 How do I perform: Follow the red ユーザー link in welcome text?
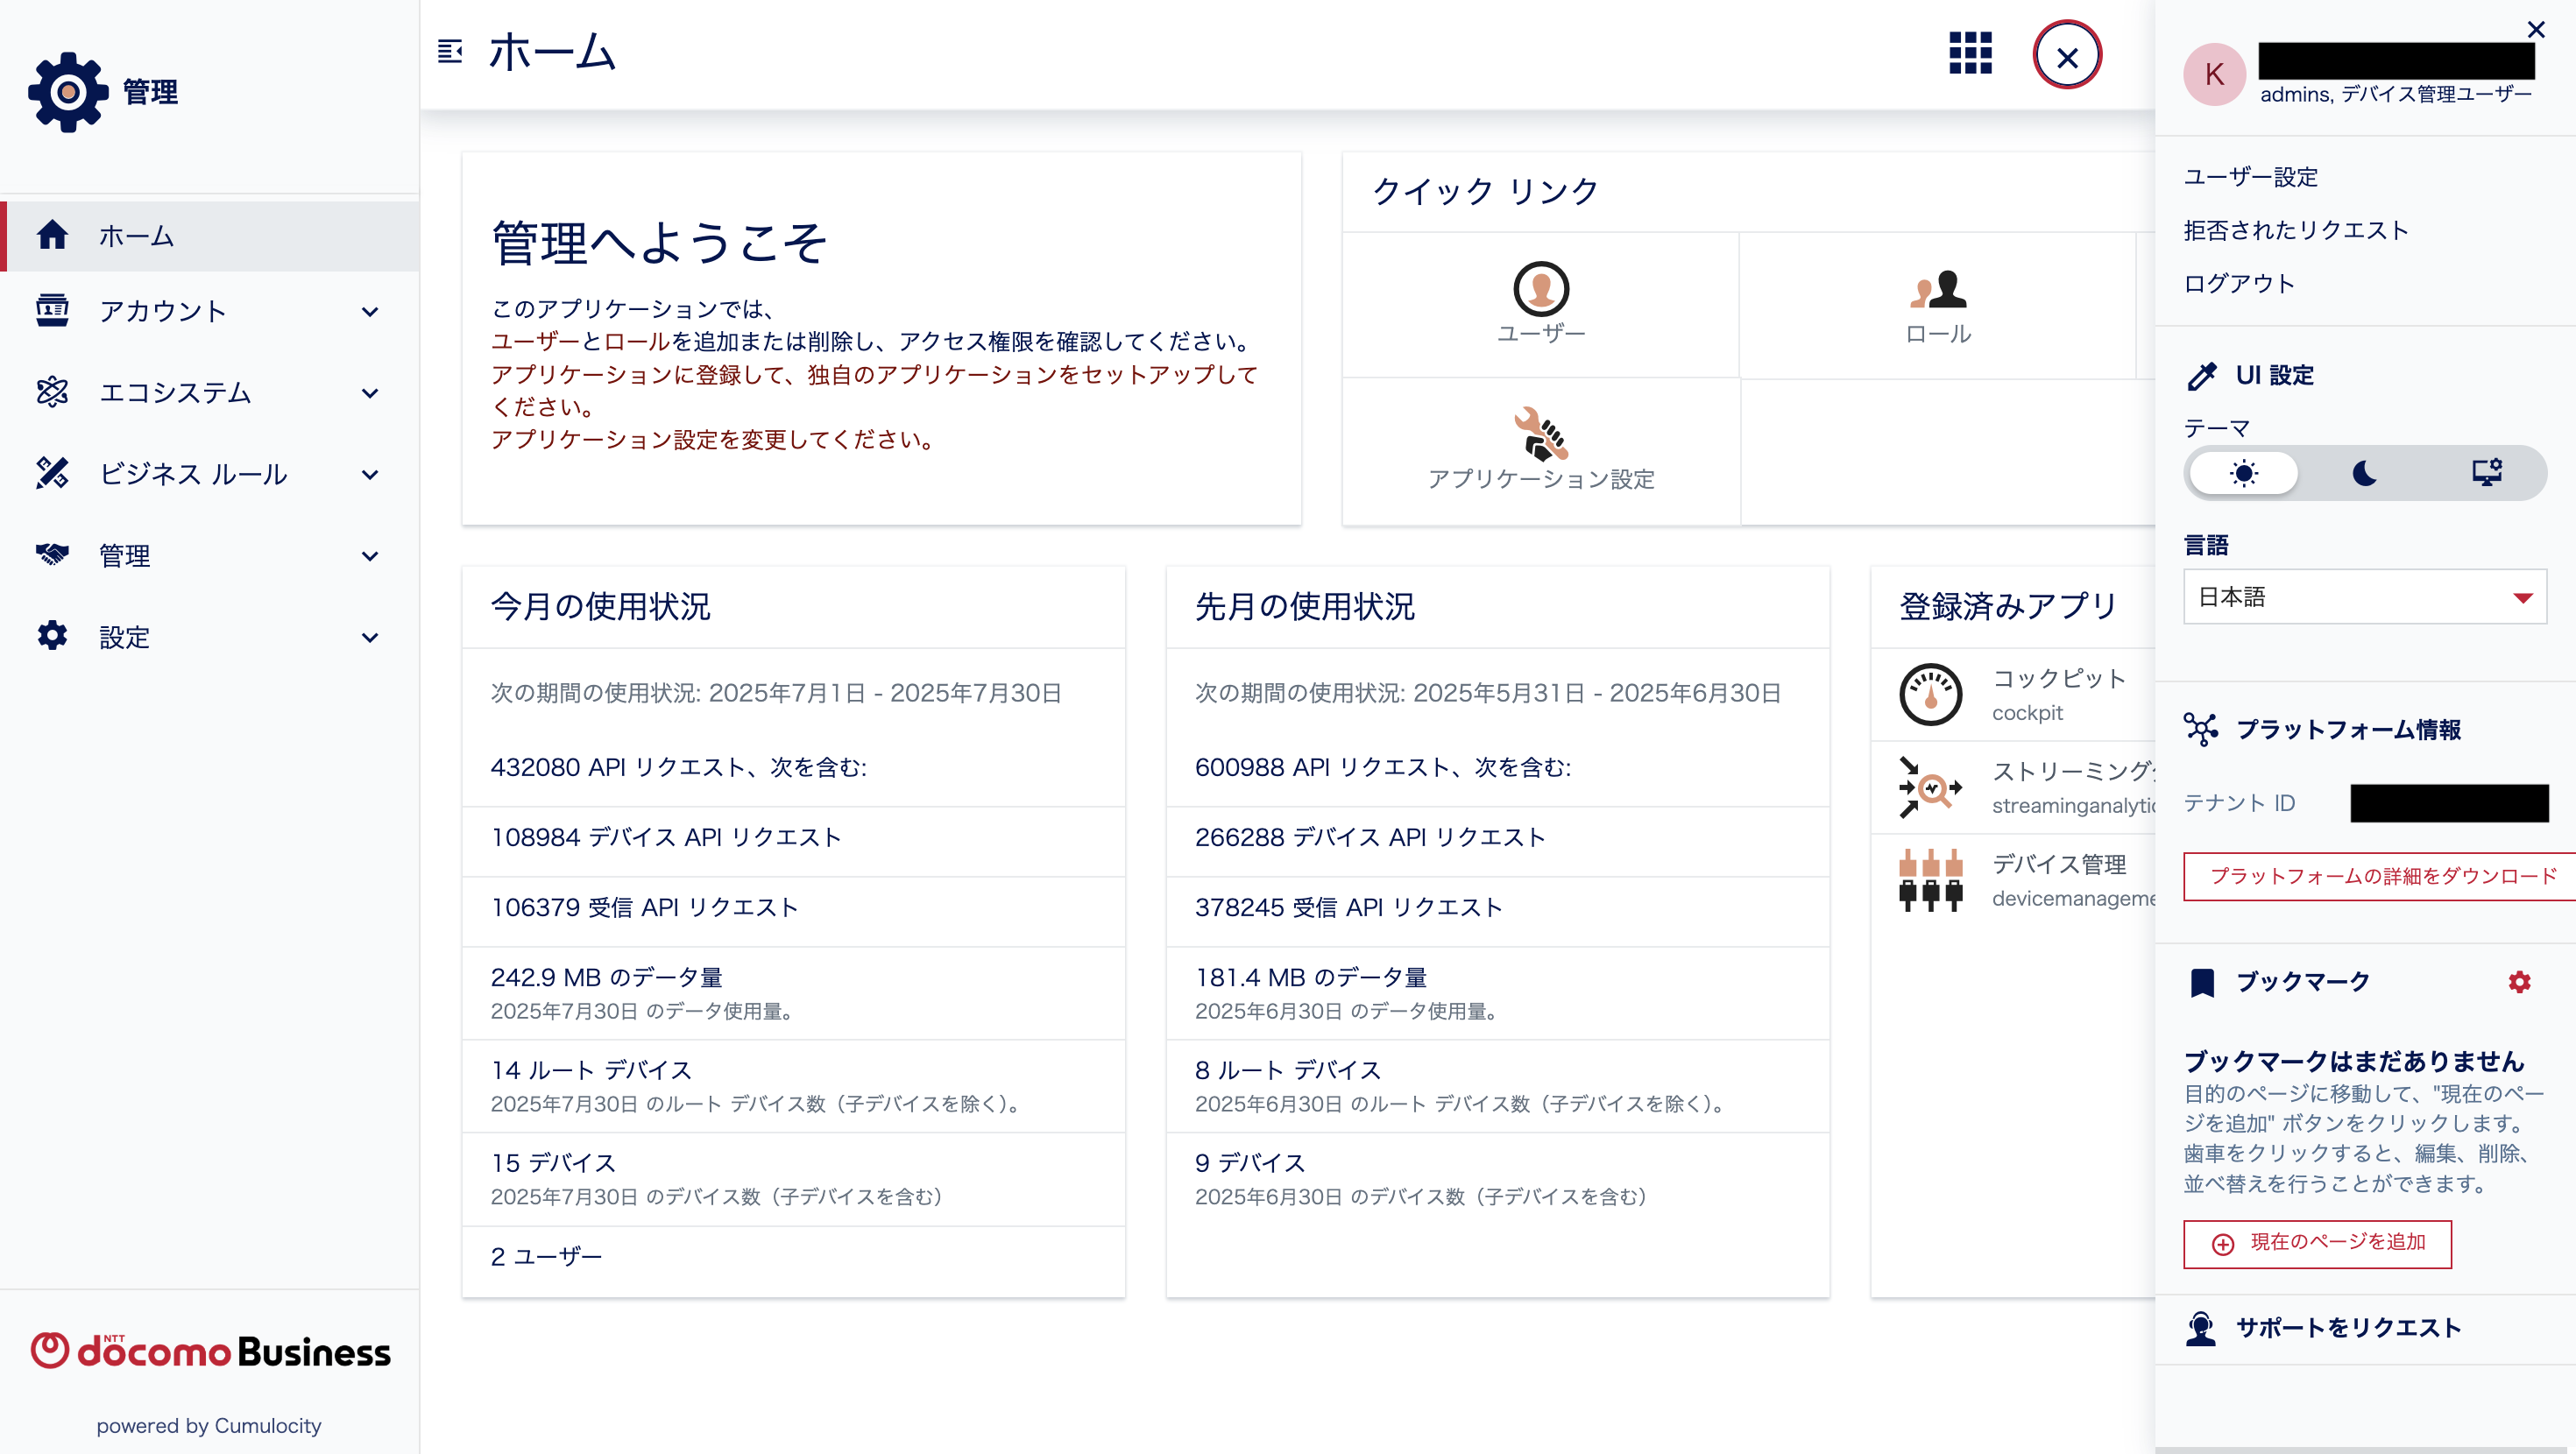(535, 341)
